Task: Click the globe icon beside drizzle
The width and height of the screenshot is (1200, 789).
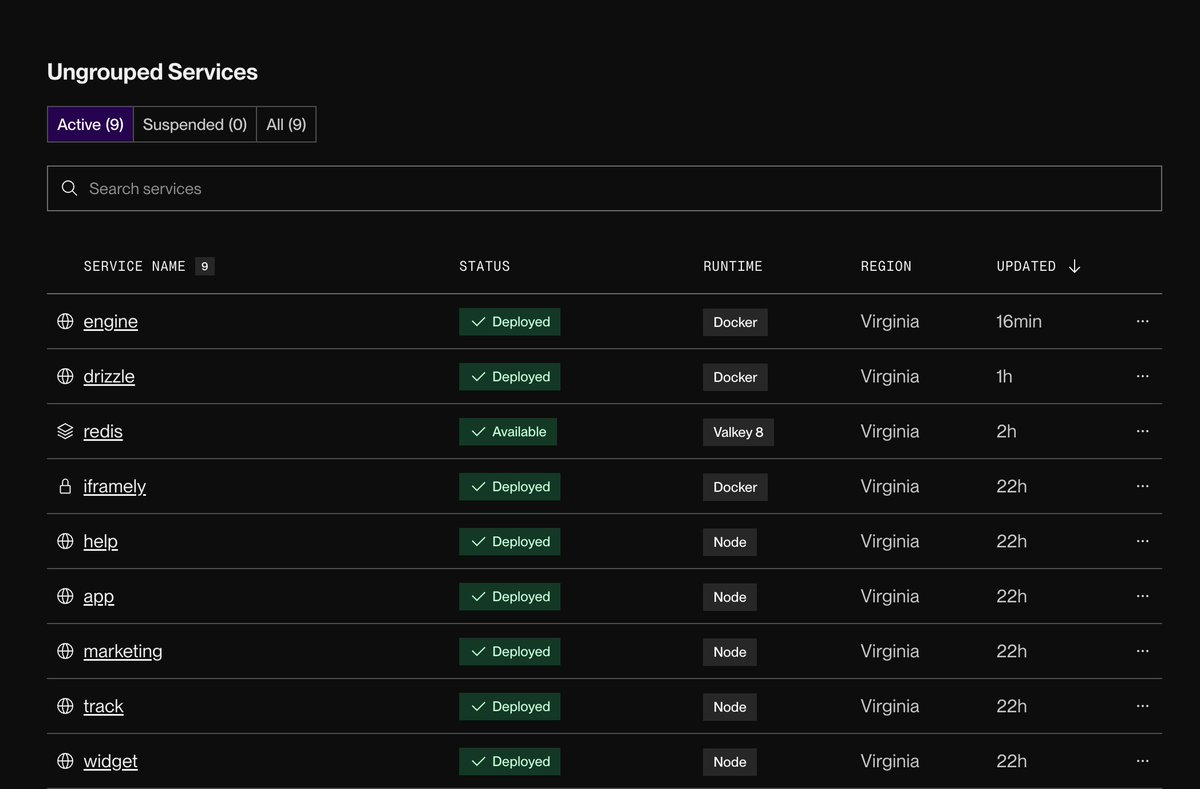Action: (x=65, y=377)
